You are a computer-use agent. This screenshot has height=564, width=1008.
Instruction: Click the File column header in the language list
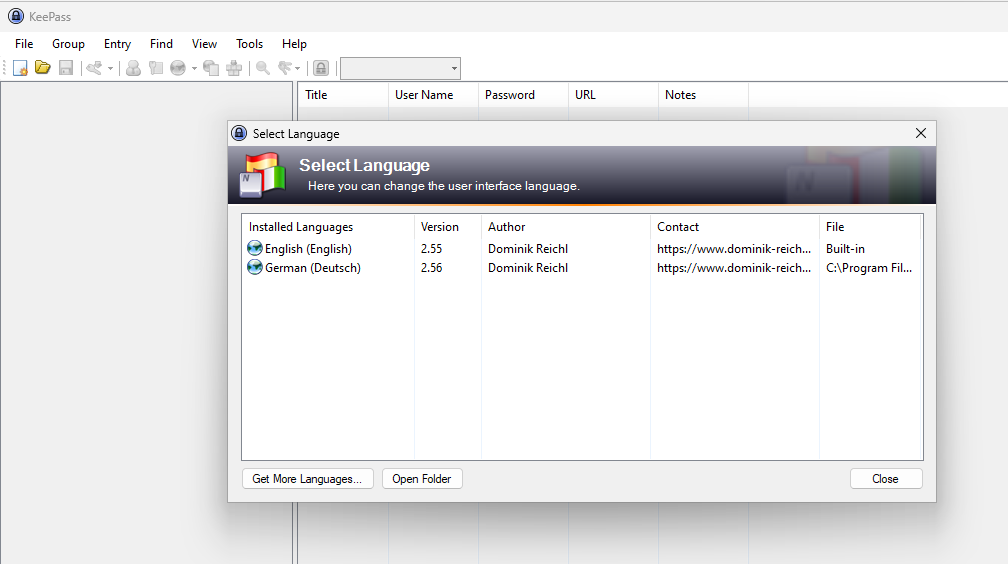(x=870, y=226)
